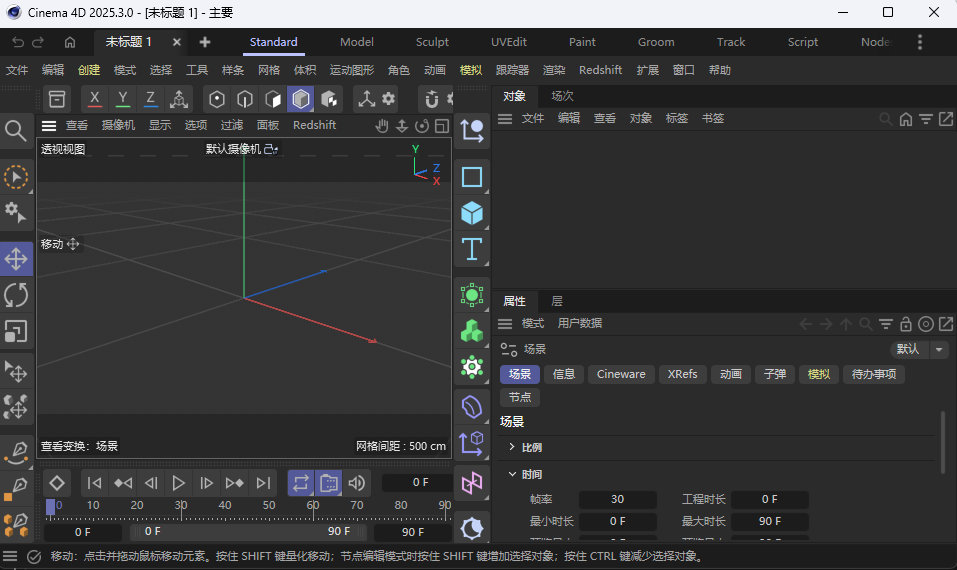This screenshot has width=957, height=570.
Task: Select the Move tool in left toolbar
Action: click(x=16, y=259)
